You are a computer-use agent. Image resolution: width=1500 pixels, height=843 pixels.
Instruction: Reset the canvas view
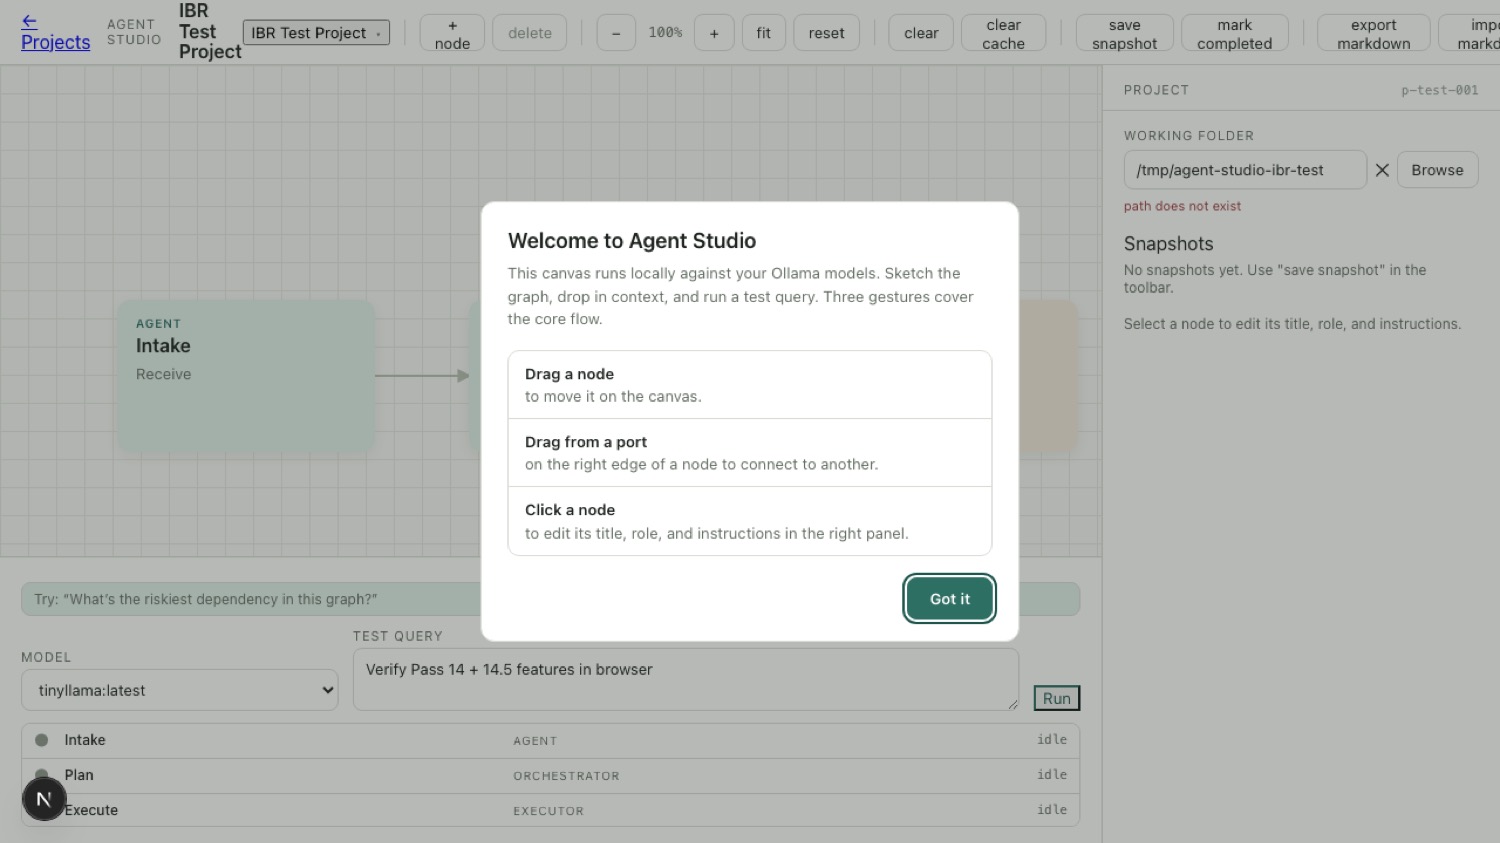pyautogui.click(x=826, y=33)
